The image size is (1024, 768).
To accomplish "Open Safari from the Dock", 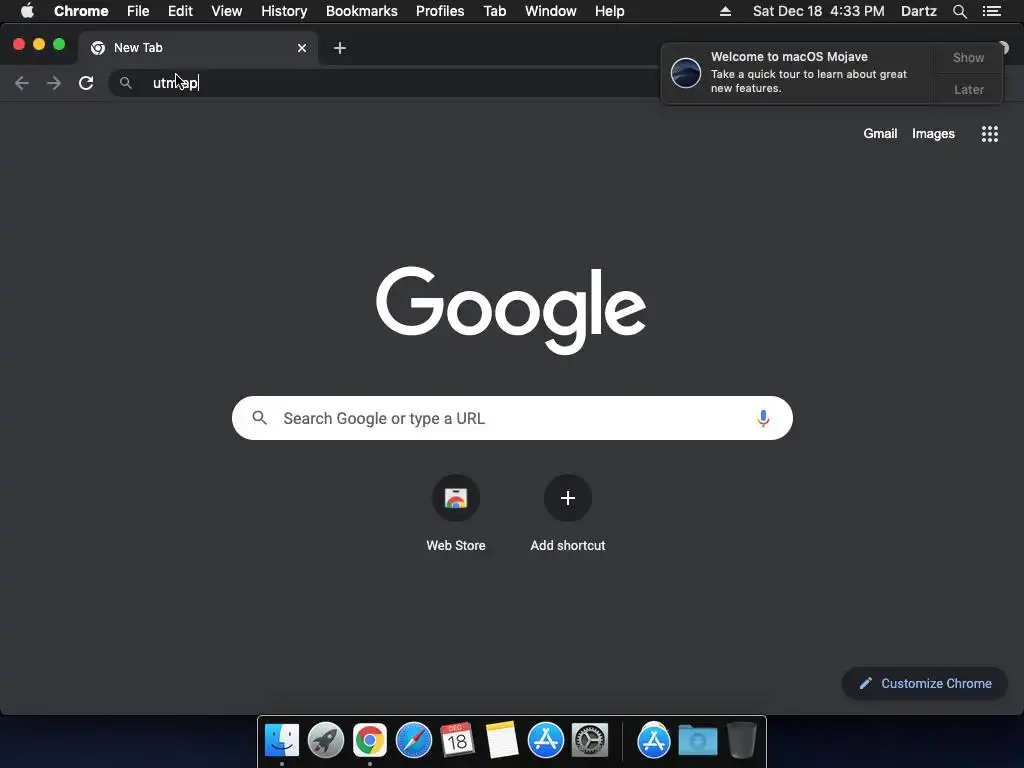I will (413, 741).
